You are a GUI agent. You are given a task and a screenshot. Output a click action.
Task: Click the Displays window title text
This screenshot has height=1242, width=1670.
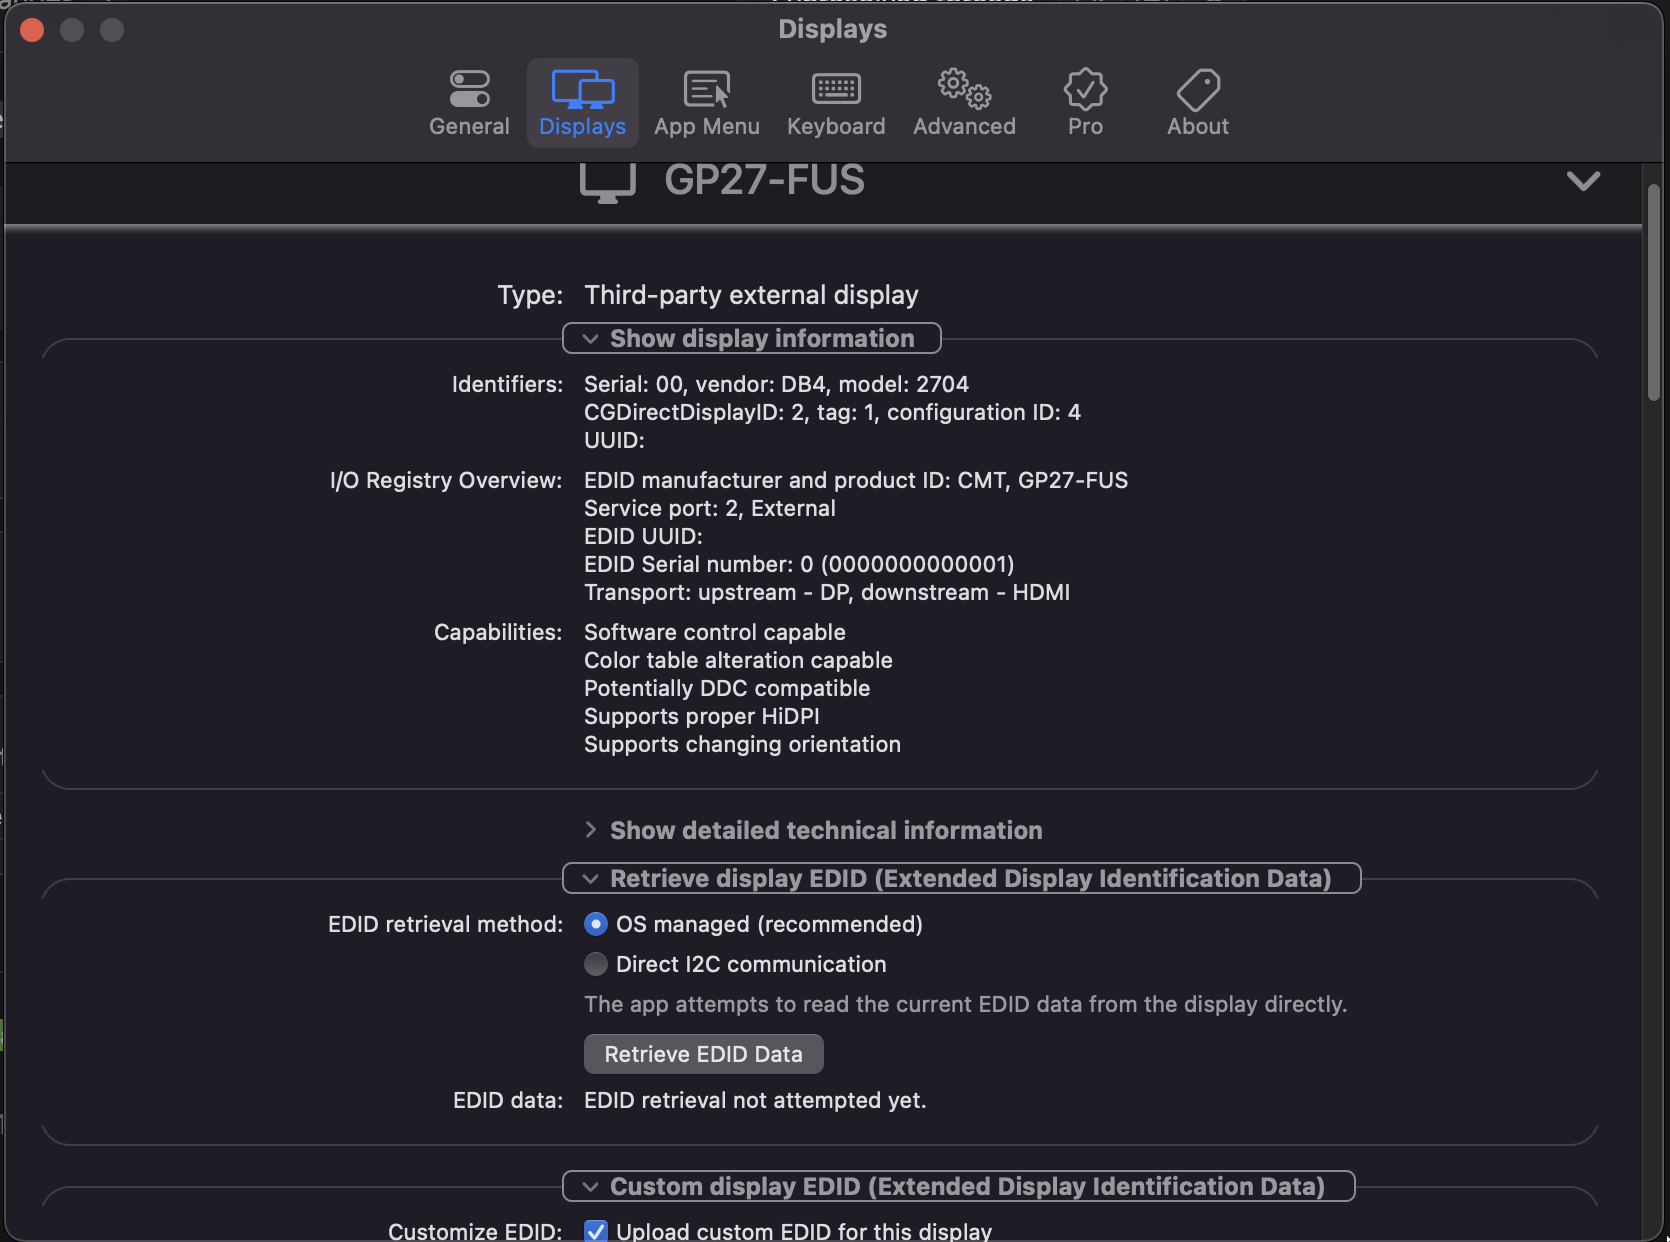point(832,29)
